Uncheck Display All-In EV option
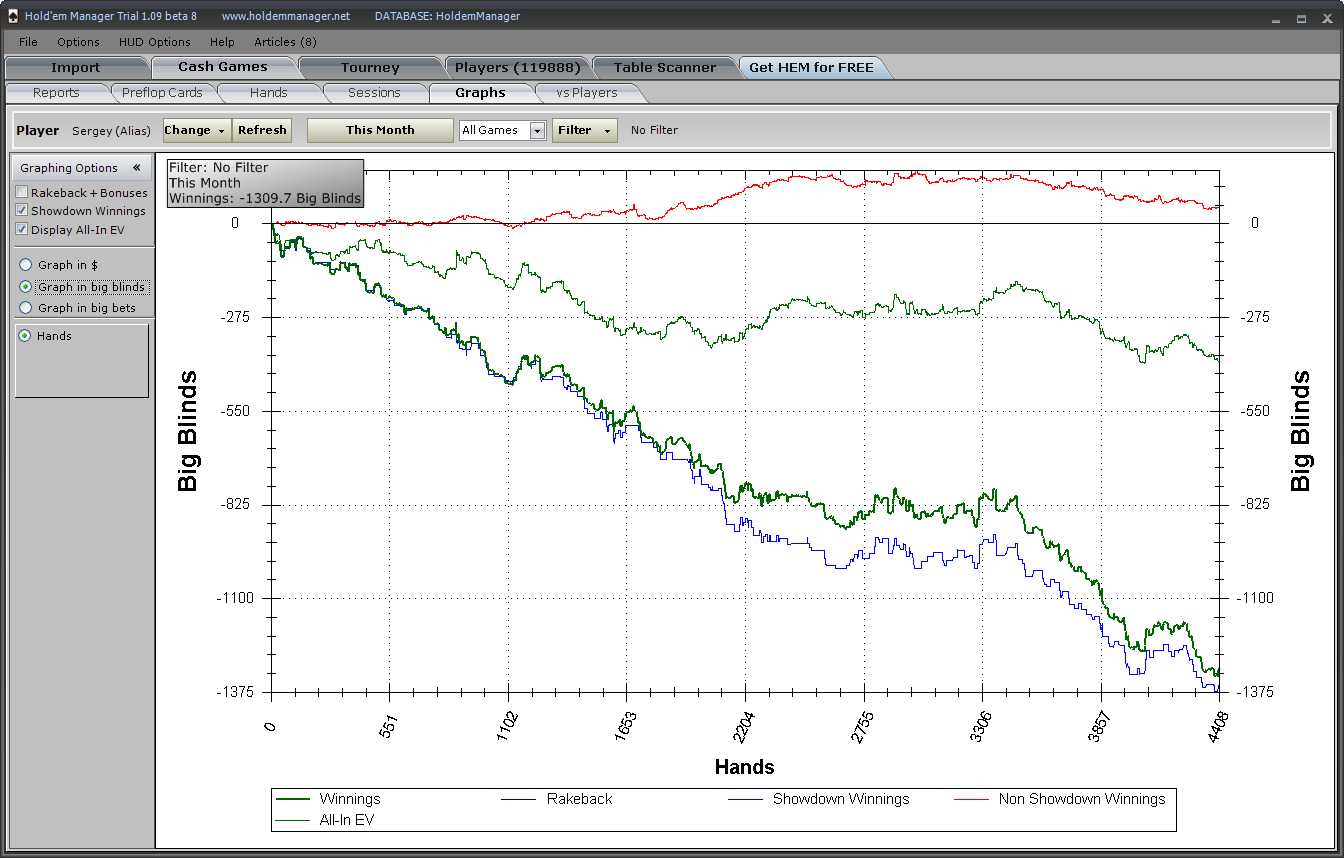Screen dimensions: 1344x858 [x=22, y=229]
